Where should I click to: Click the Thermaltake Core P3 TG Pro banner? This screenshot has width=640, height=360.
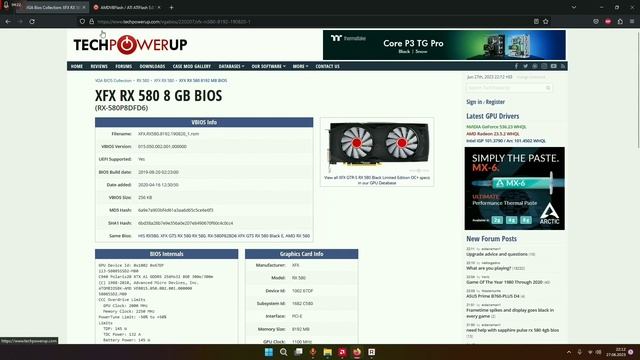pyautogui.click(x=444, y=45)
